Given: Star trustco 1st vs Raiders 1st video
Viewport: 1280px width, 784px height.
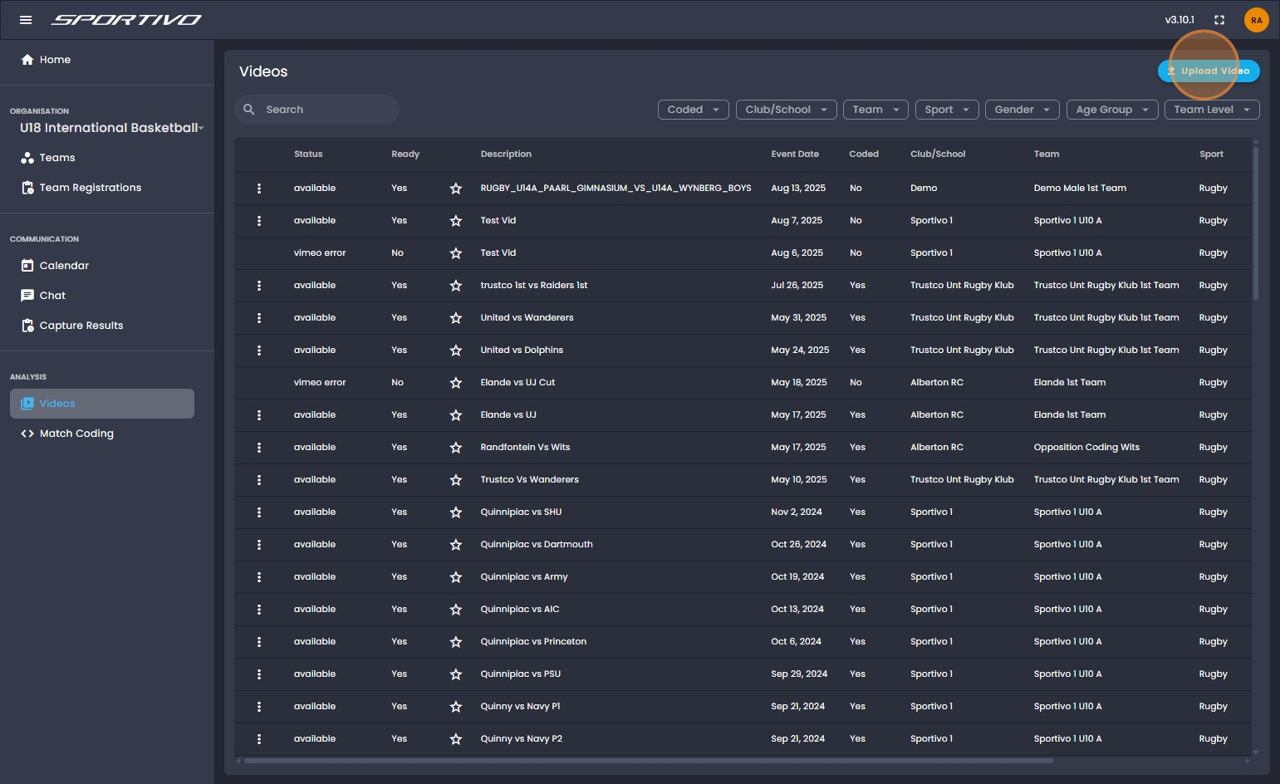Looking at the screenshot, I should coord(456,286).
